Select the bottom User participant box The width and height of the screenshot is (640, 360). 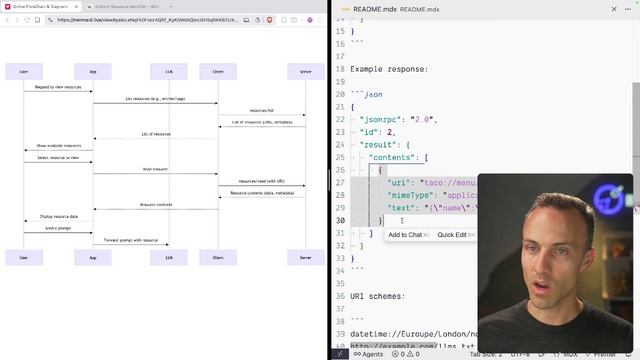(x=24, y=258)
